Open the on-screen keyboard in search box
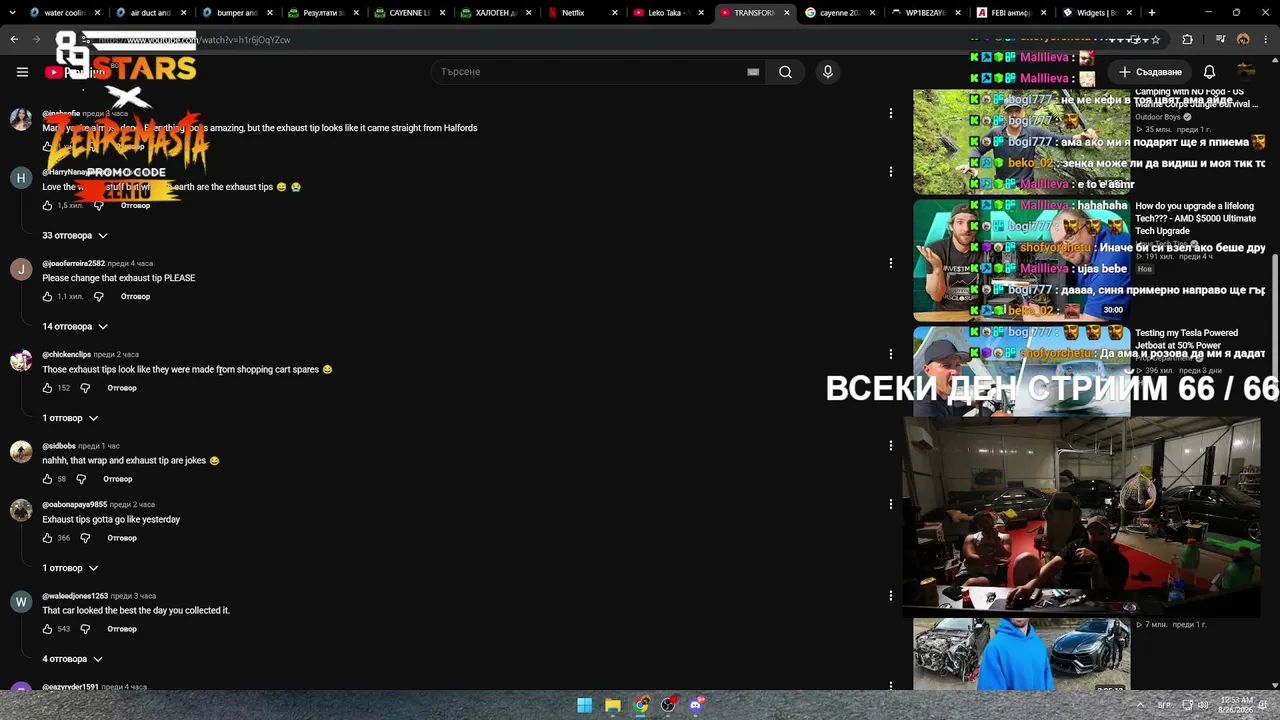This screenshot has height=720, width=1280. (x=753, y=72)
